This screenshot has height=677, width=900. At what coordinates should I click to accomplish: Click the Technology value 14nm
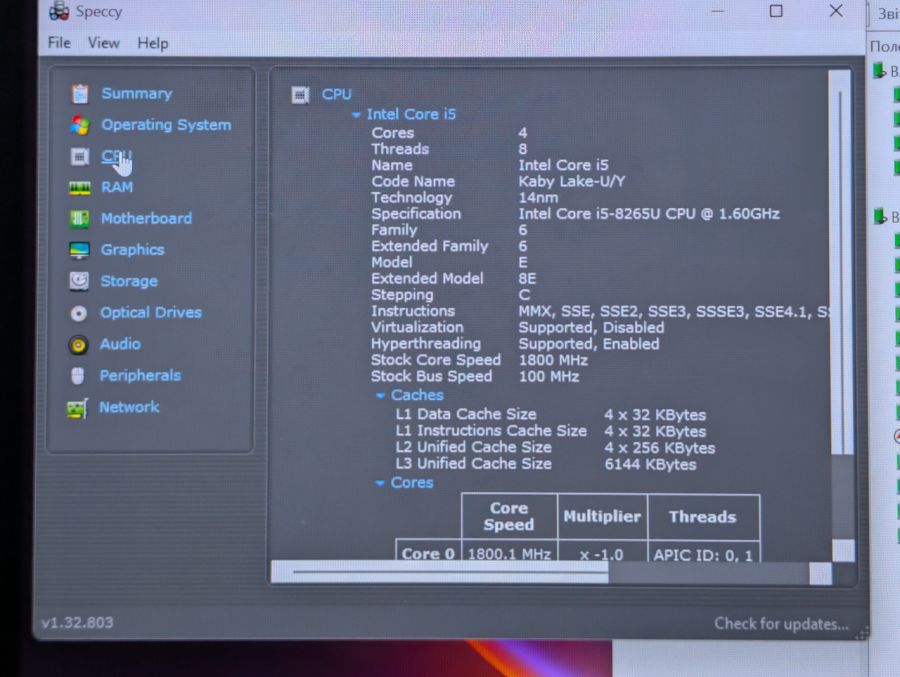tap(538, 198)
